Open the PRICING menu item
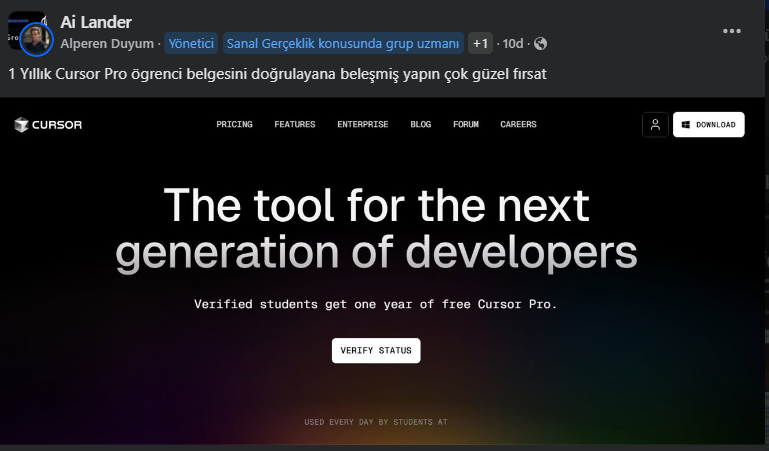Viewport: 769px width, 451px height. (234, 125)
